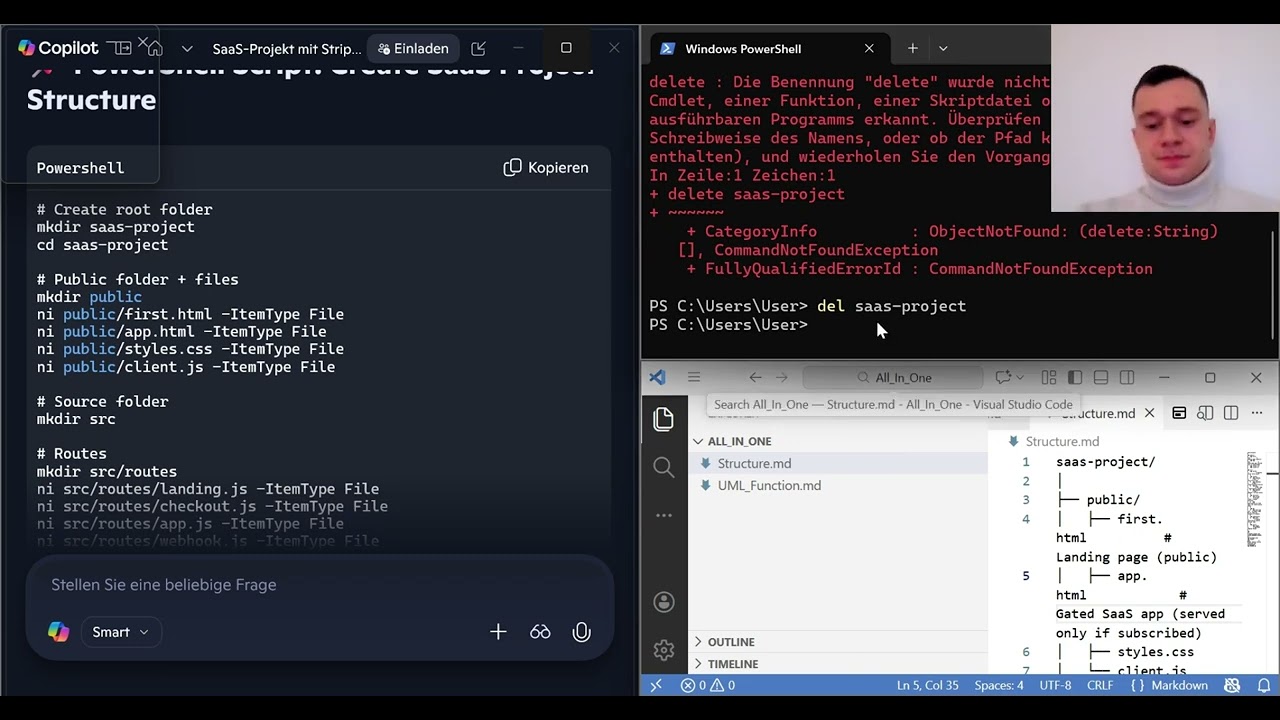Open the Manage gear in VS Code
This screenshot has width=1280, height=720.
click(663, 650)
